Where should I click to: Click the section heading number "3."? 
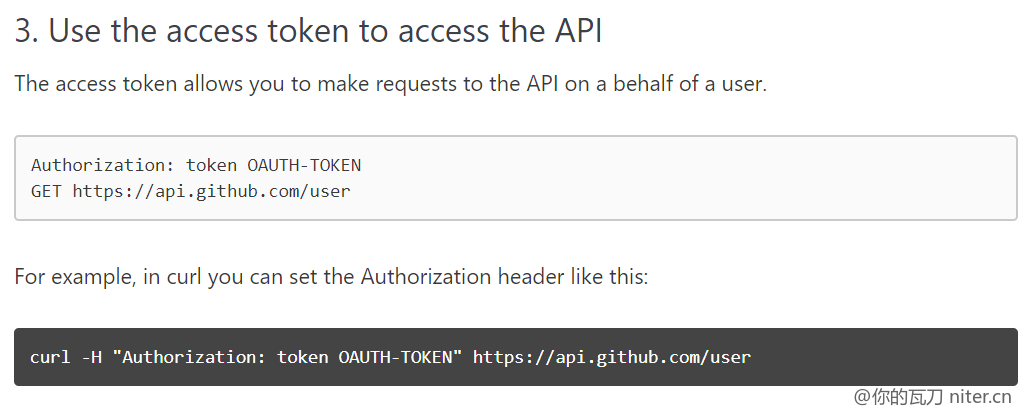27,31
